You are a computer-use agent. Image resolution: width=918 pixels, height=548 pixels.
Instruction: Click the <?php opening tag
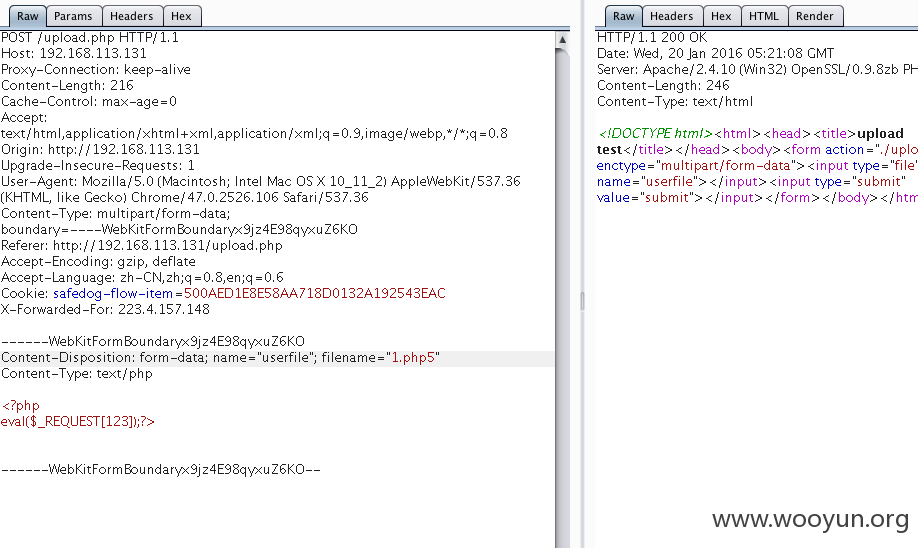pos(20,406)
